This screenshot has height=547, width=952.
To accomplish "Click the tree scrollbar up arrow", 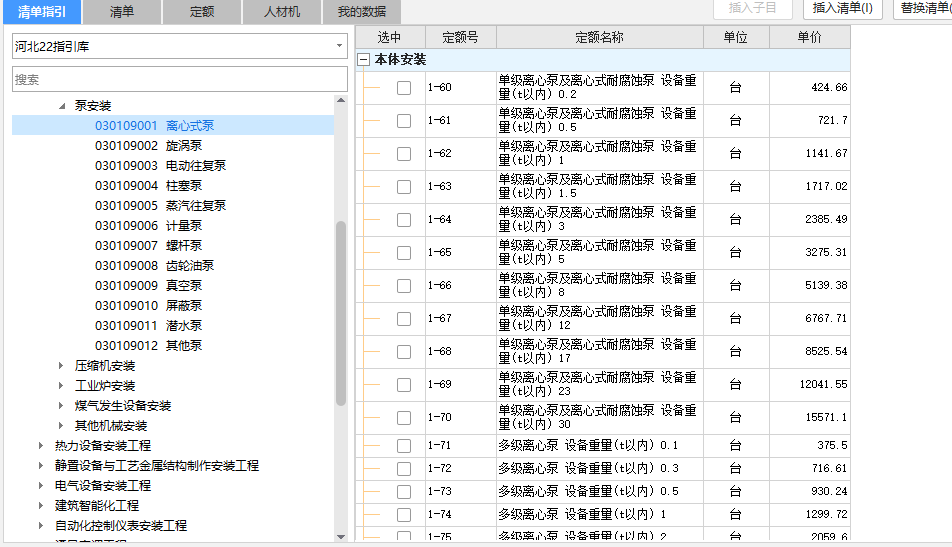I will pyautogui.click(x=341, y=100).
